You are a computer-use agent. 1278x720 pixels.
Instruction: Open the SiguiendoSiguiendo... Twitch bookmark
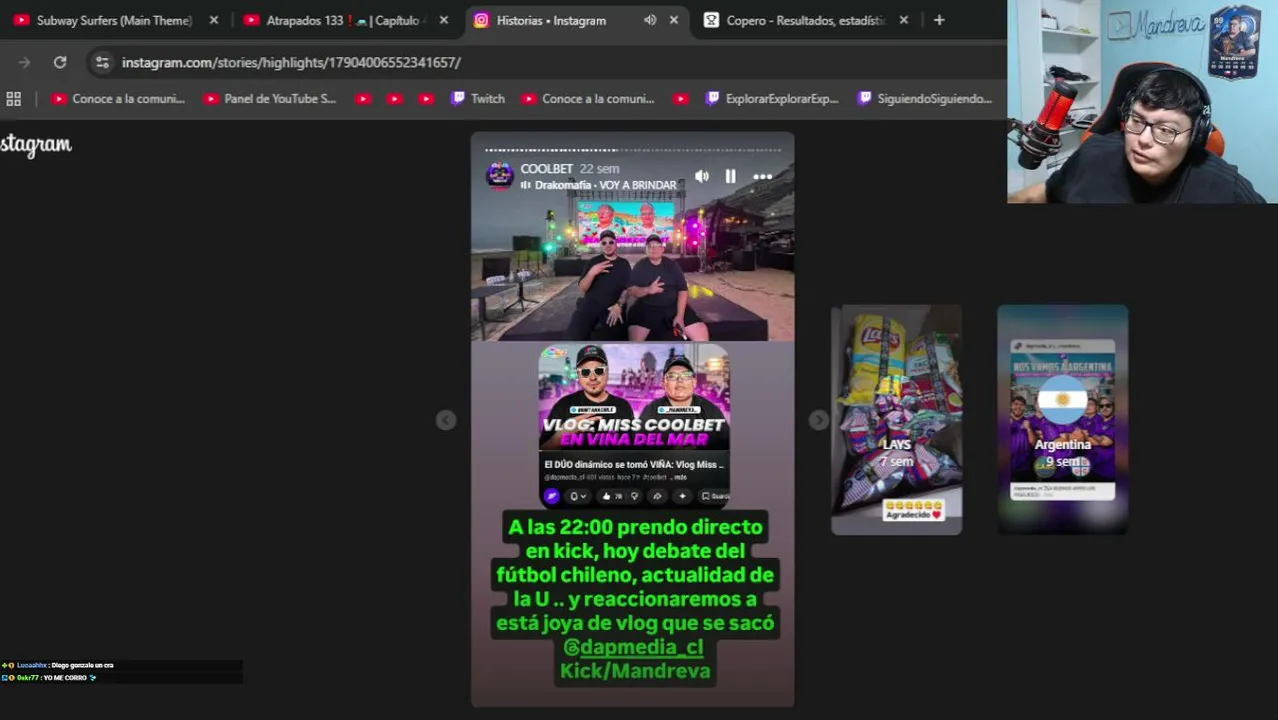click(925, 99)
